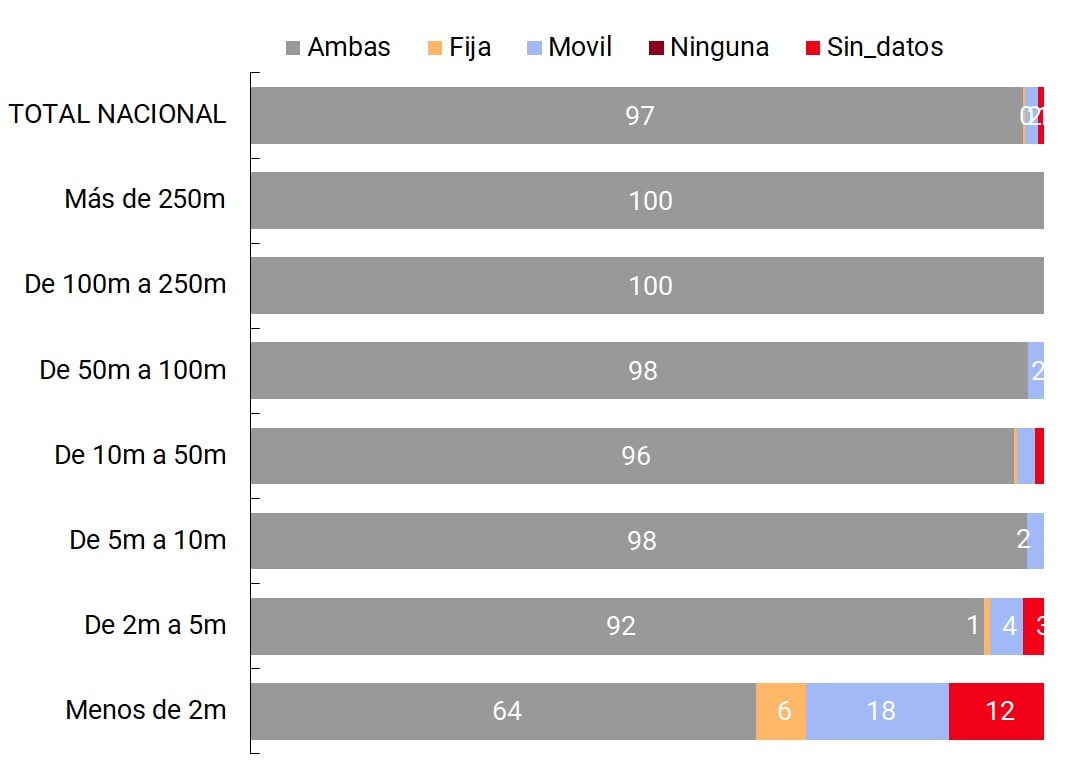Click the red Sin_datos legend swatch
Screen dimensions: 1067x775
coord(812,48)
